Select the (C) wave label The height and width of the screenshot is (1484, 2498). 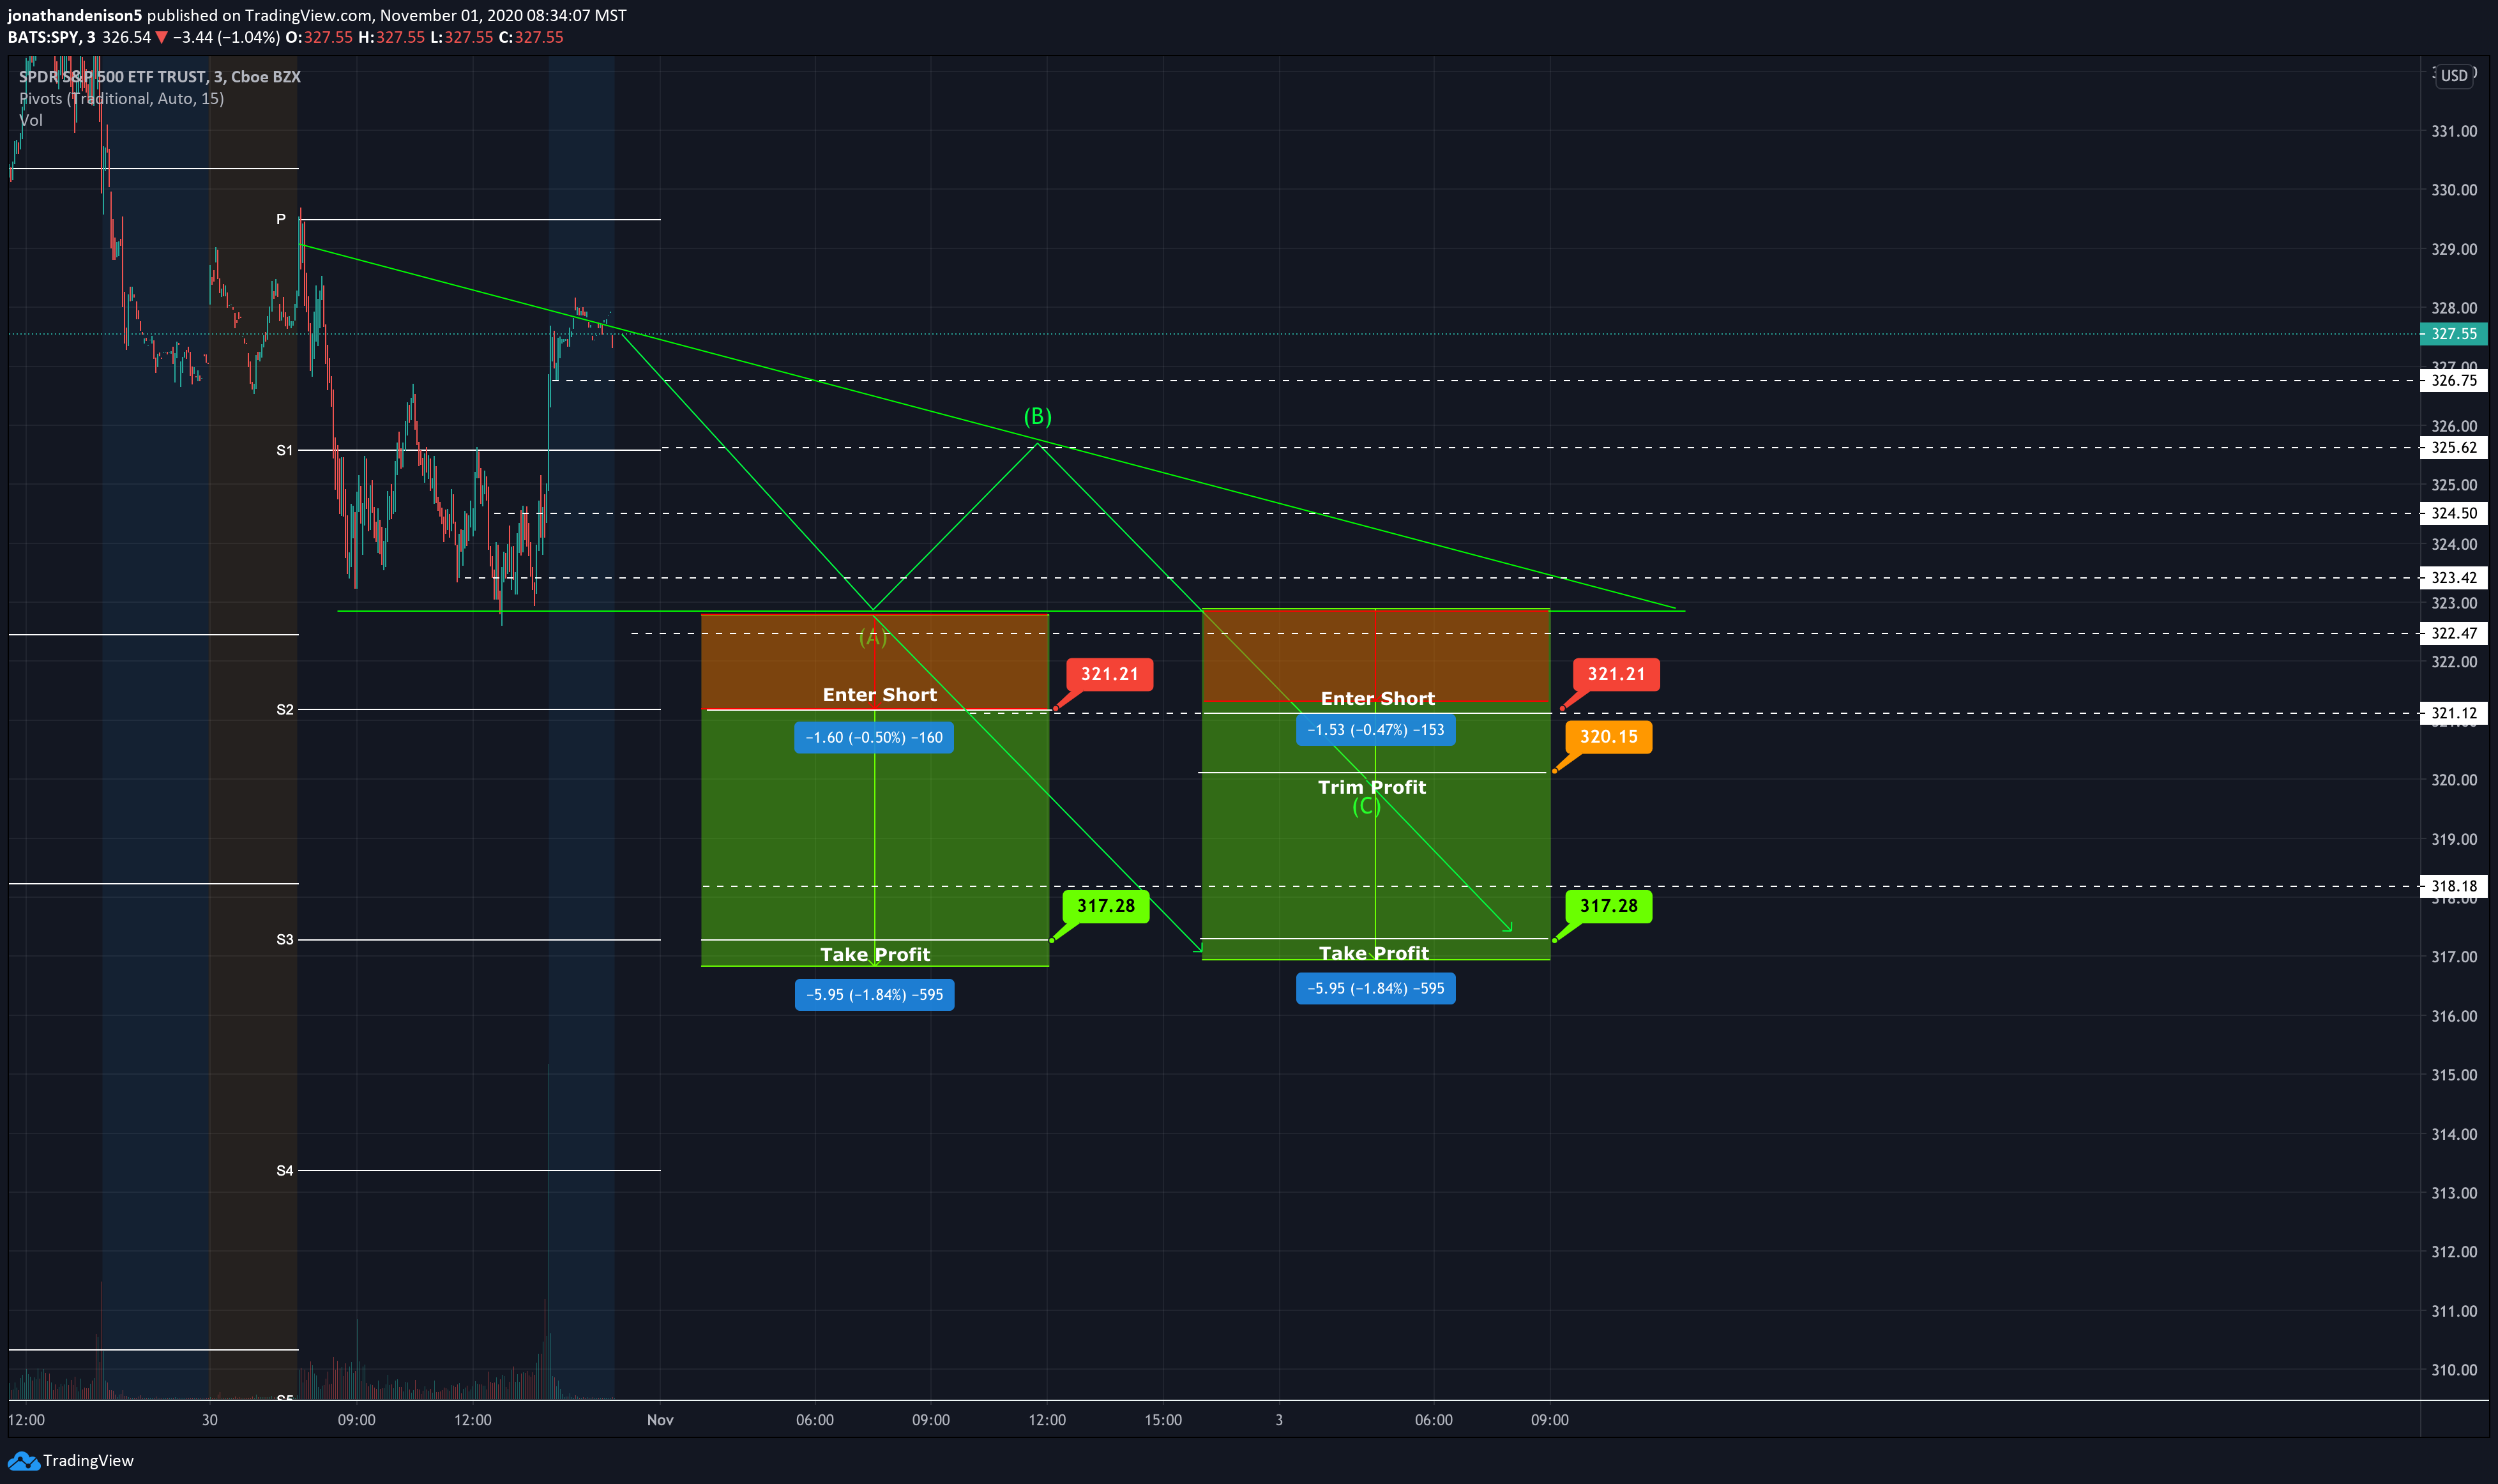coord(1366,806)
